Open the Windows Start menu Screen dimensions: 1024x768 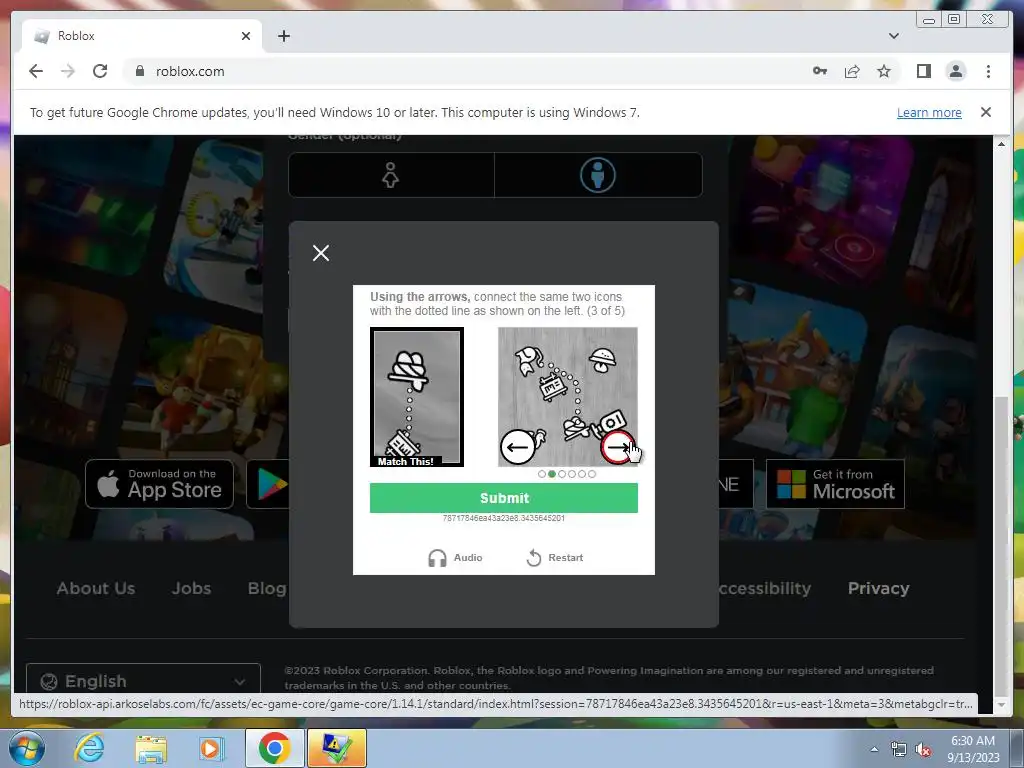pos(27,748)
